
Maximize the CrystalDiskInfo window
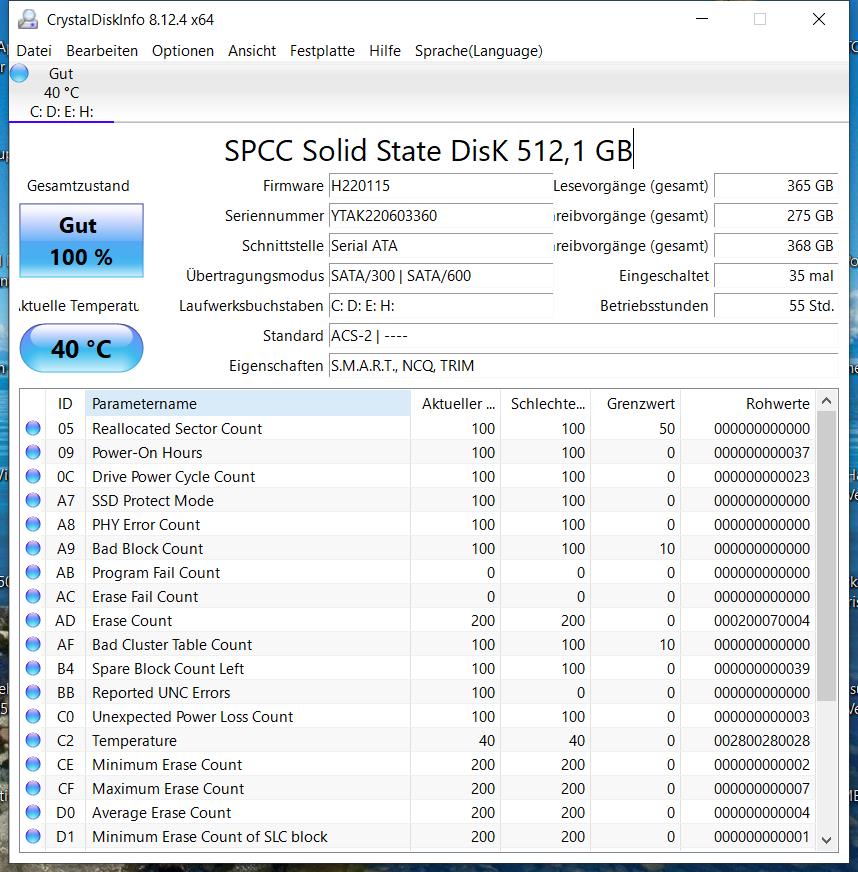pos(760,19)
